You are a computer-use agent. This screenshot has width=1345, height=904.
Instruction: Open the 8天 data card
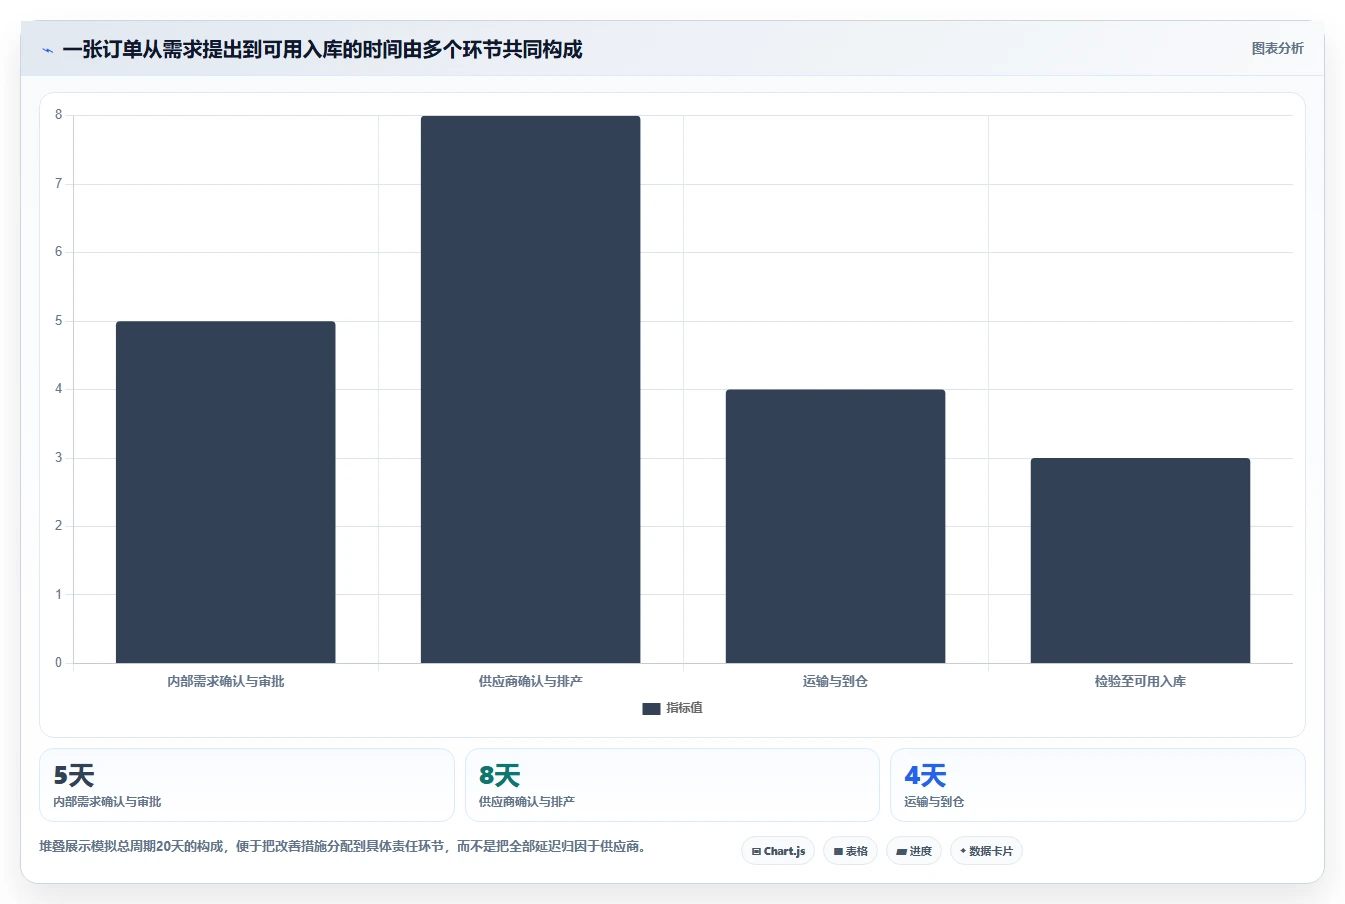(x=672, y=785)
